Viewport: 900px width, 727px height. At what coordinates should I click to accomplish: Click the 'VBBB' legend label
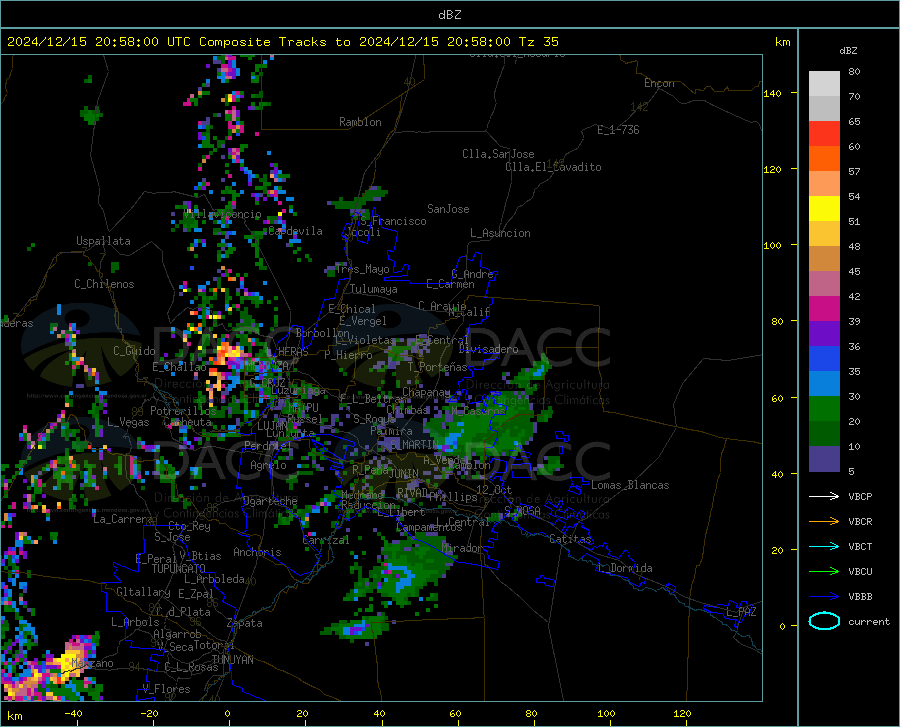tap(860, 597)
